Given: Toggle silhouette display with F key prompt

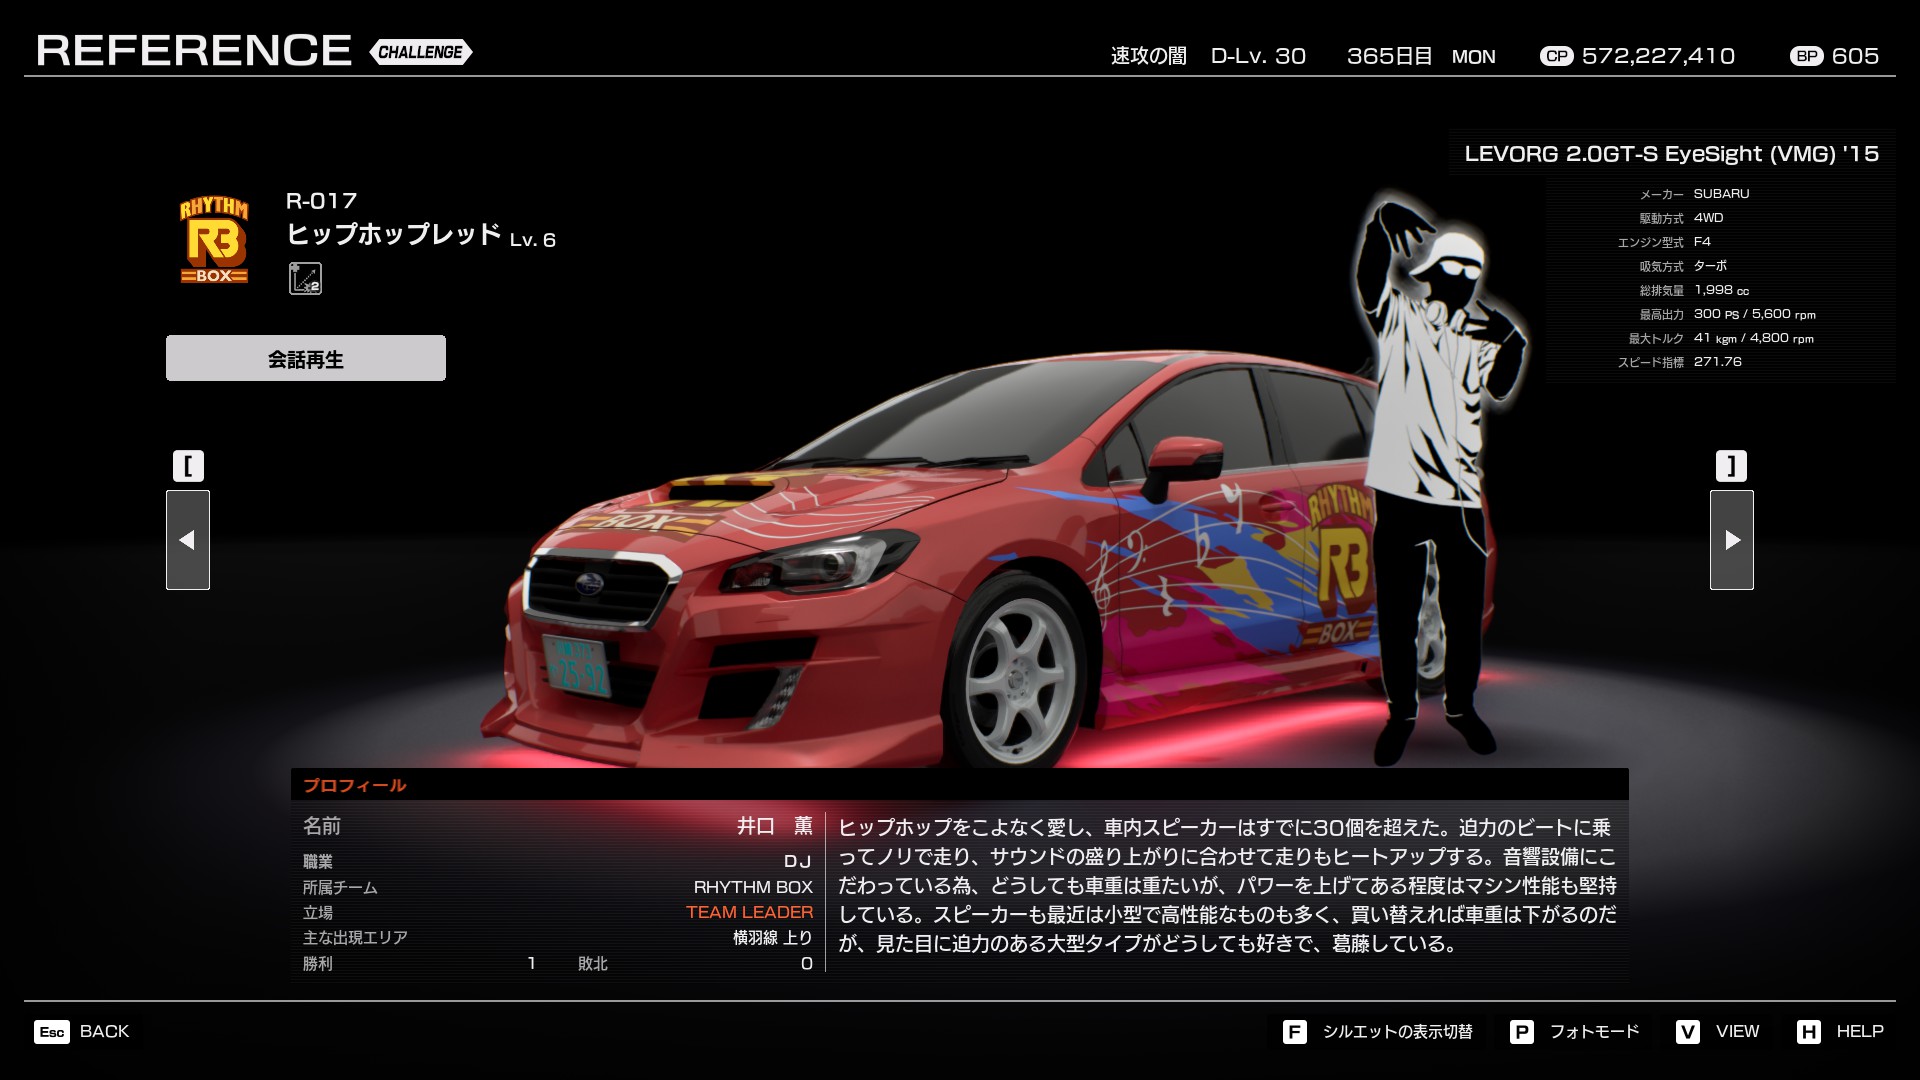Looking at the screenshot, I should pos(1379,1031).
